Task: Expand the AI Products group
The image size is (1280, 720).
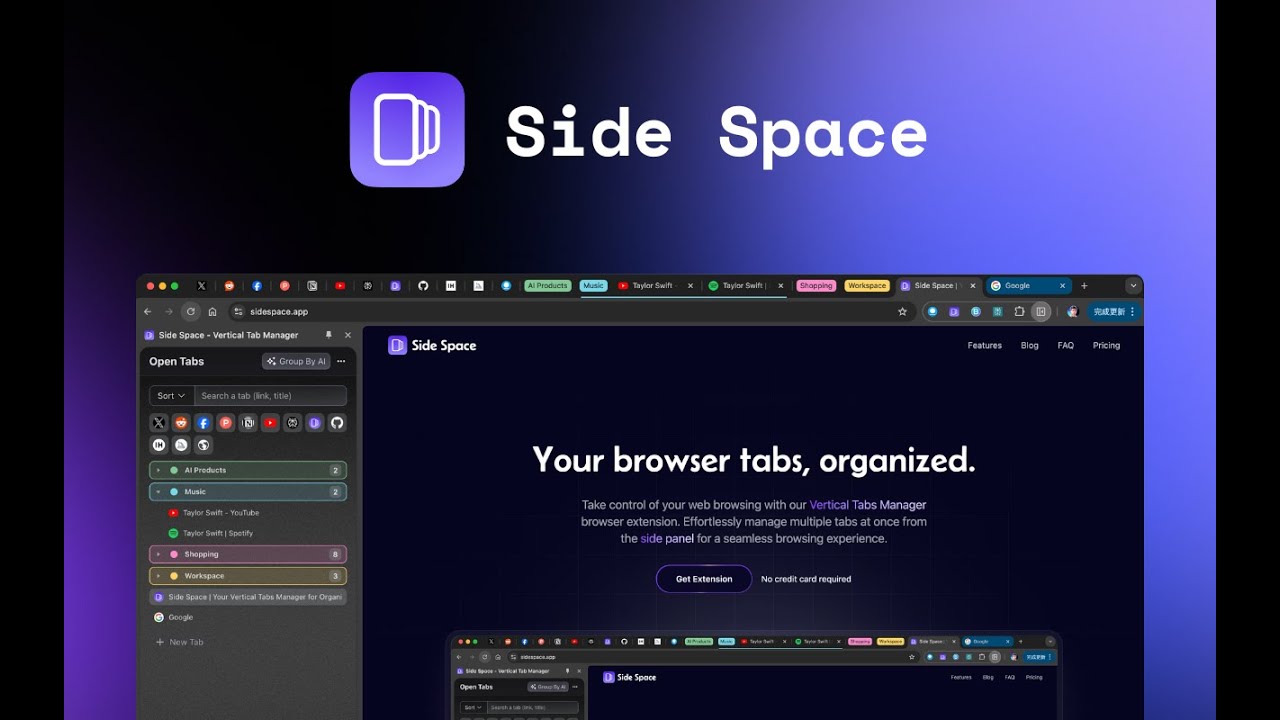Action: click(248, 470)
